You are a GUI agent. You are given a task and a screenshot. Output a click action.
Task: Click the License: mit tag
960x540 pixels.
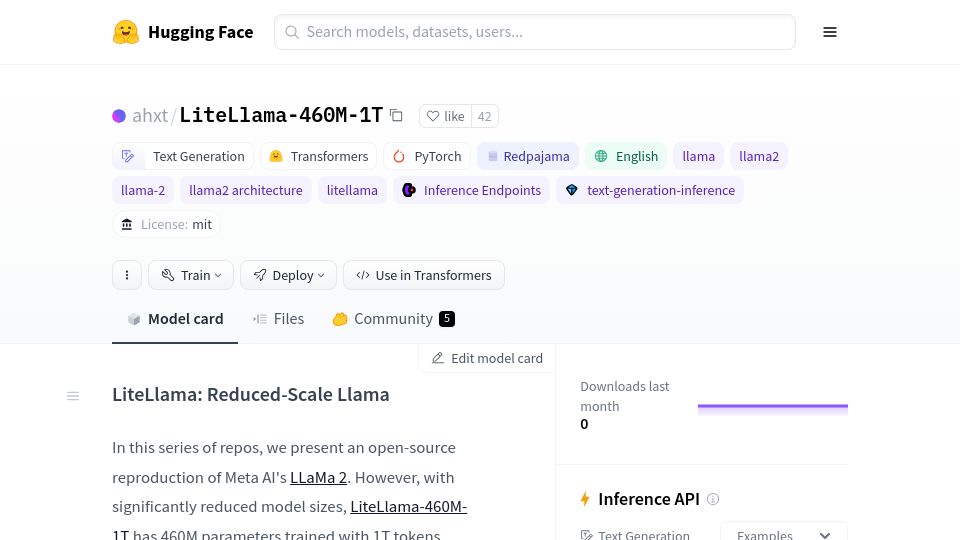tap(166, 224)
